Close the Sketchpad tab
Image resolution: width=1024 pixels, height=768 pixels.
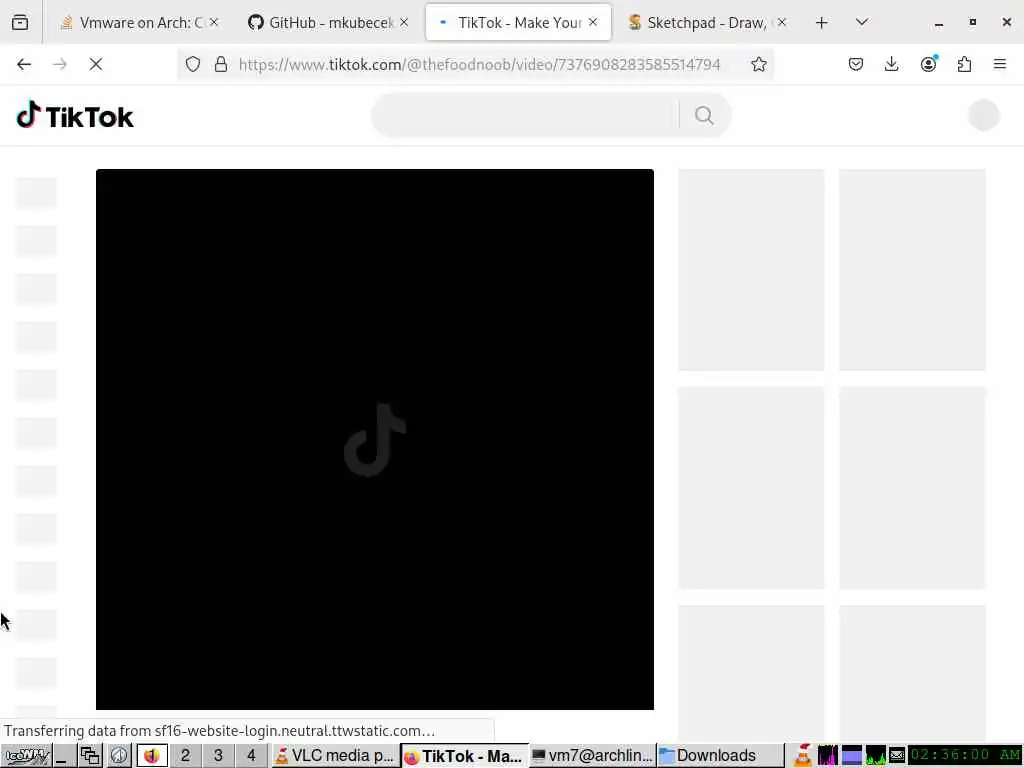click(782, 22)
